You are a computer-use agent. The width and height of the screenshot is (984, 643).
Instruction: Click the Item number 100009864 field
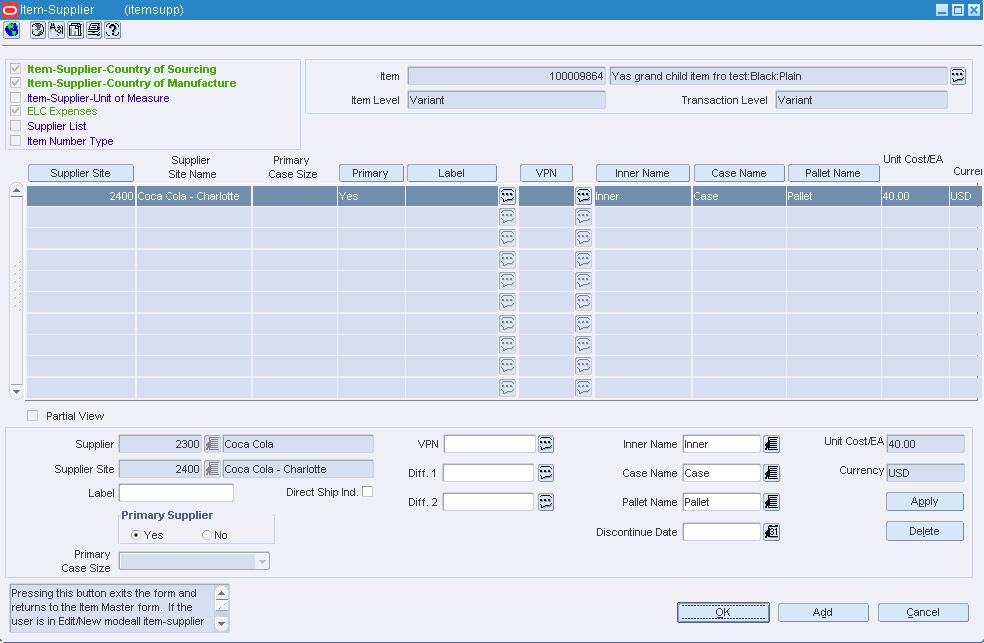pyautogui.click(x=506, y=76)
